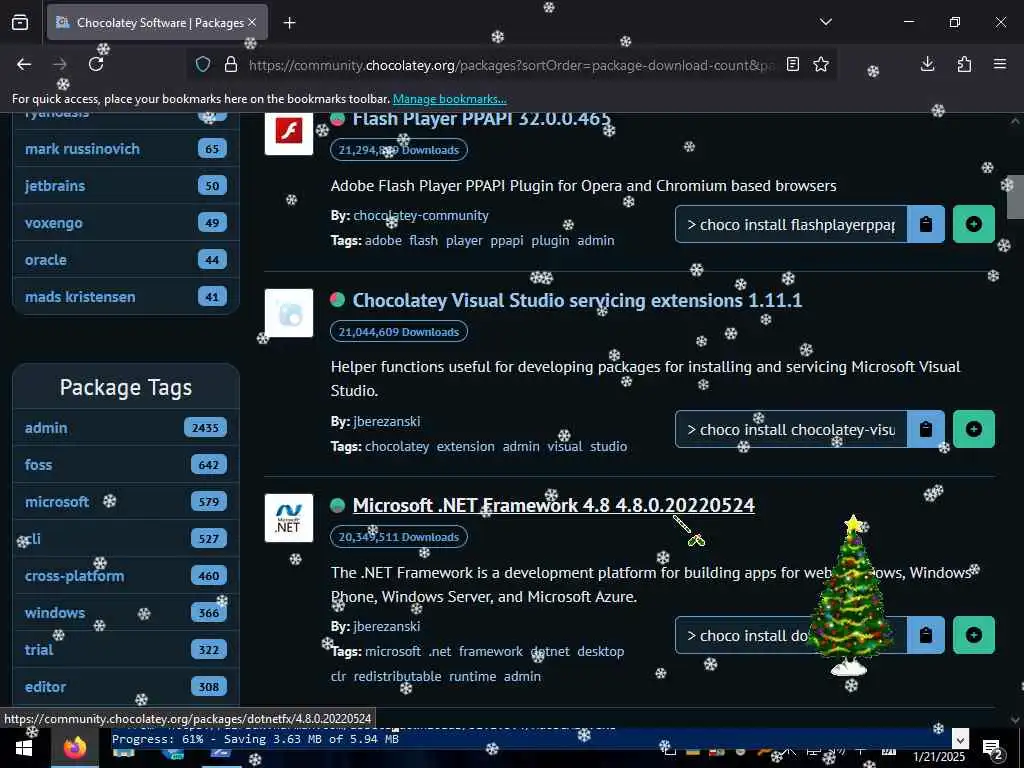
Task: Close the Chocolatey Software | Packages tab
Action: click(252, 22)
